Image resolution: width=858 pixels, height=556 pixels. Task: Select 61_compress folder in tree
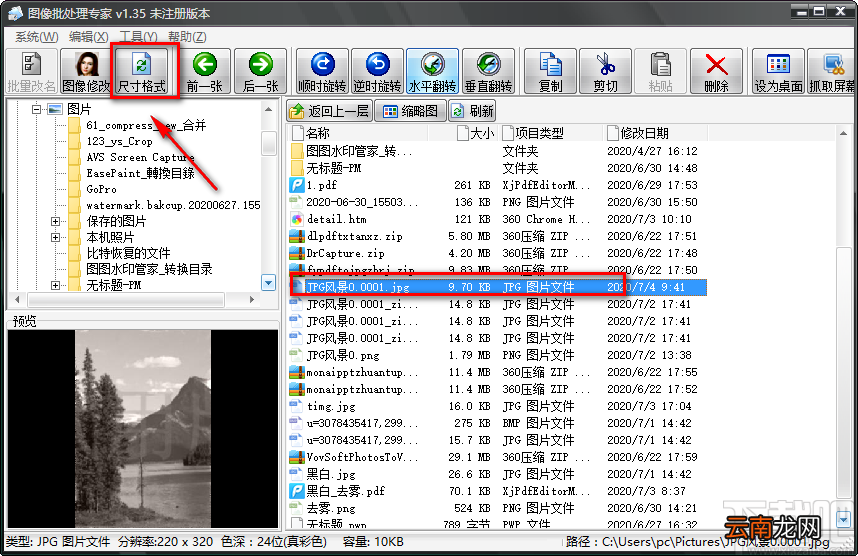tap(146, 125)
